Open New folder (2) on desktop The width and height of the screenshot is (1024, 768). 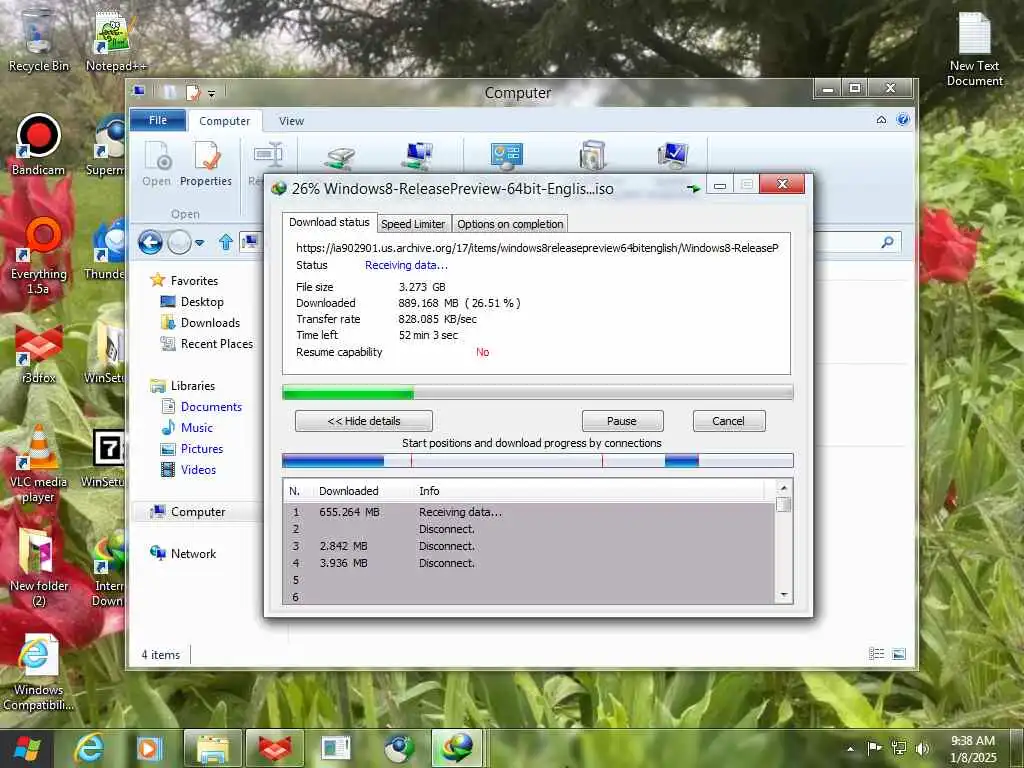point(38,567)
